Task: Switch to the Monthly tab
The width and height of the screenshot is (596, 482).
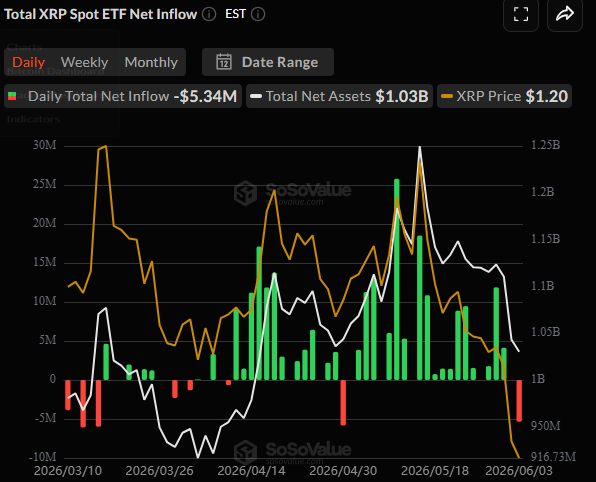Action: [151, 62]
